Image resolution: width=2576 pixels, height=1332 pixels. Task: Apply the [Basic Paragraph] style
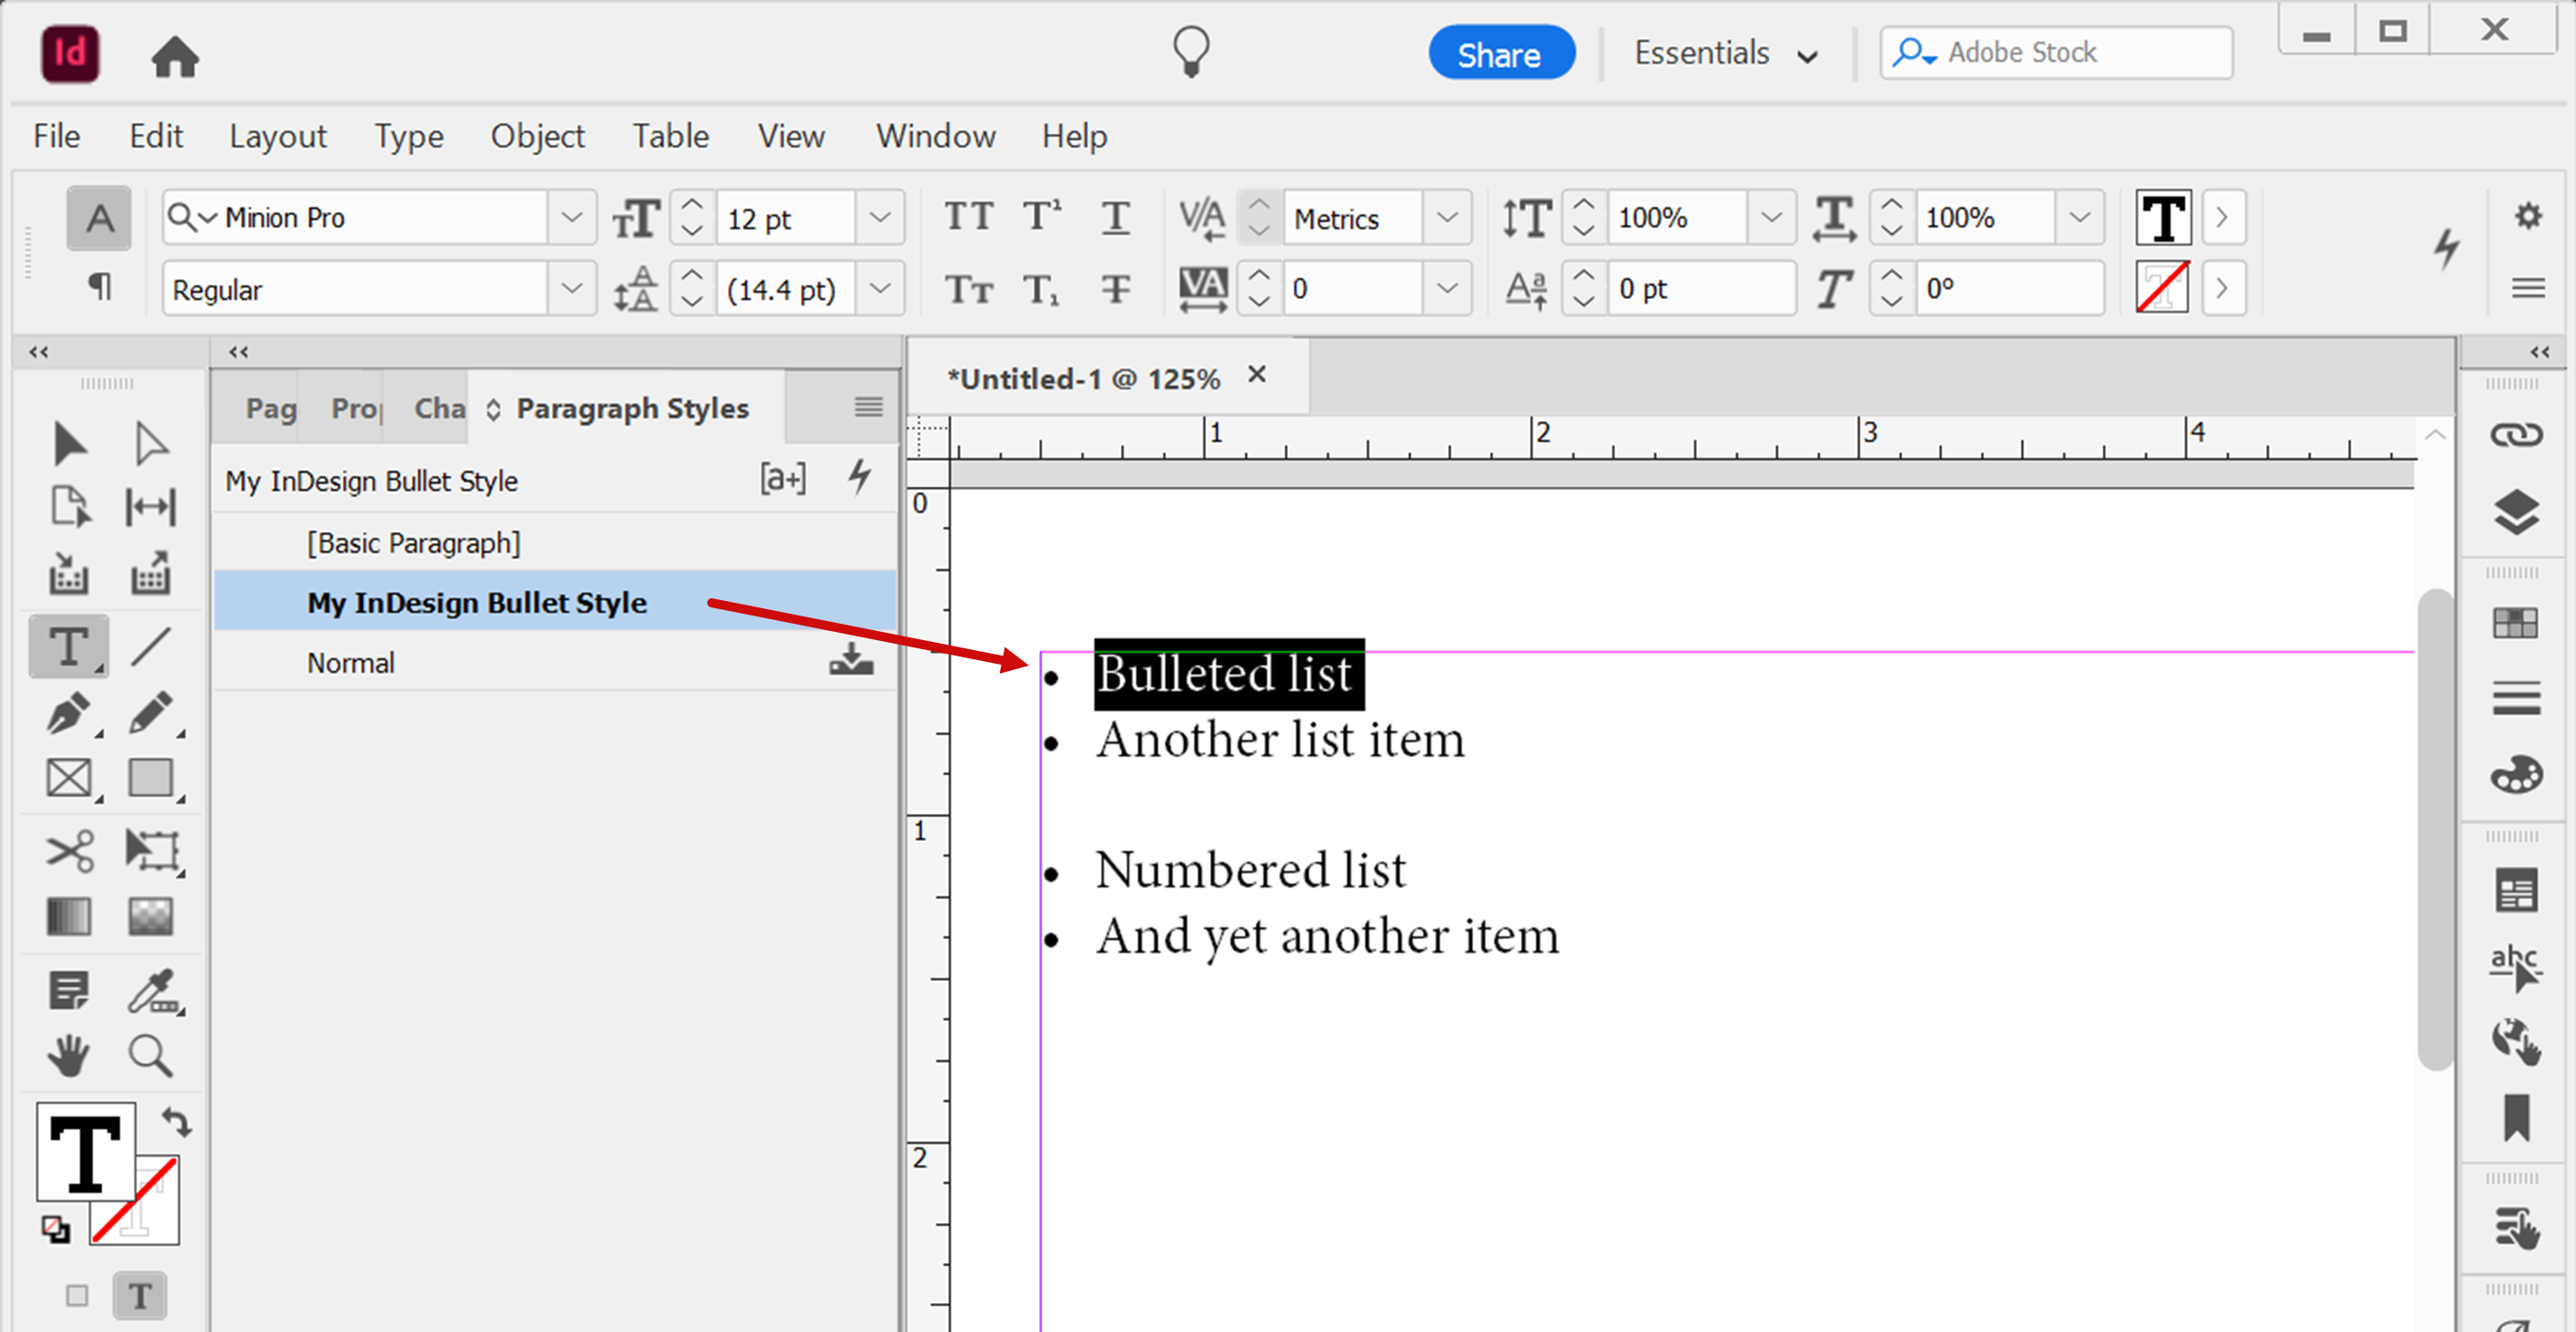click(x=414, y=542)
